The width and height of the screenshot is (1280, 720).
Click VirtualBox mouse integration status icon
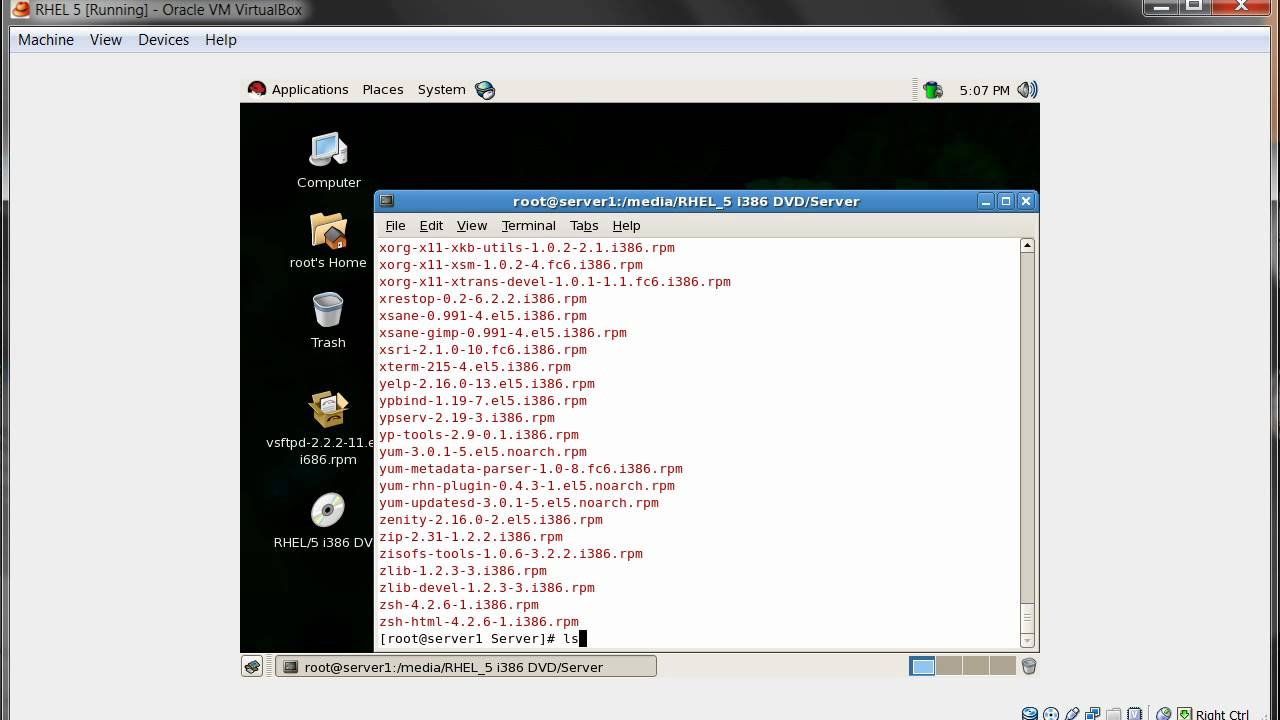point(1164,714)
